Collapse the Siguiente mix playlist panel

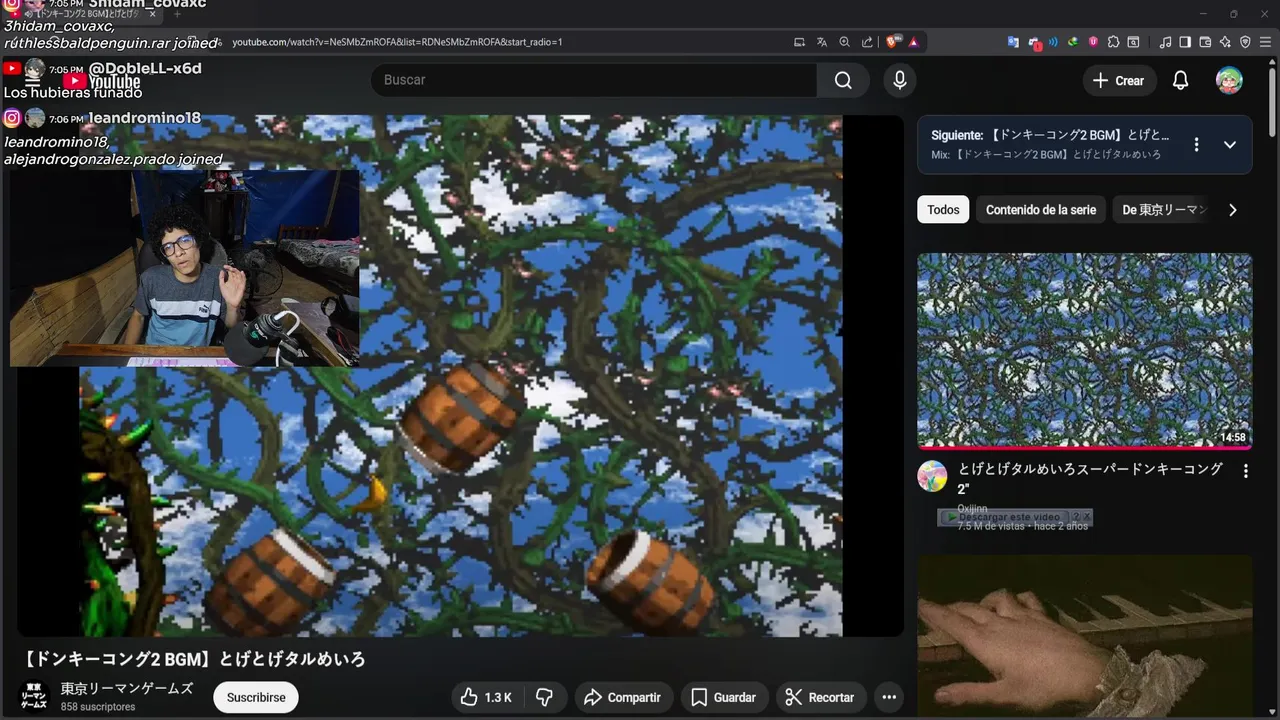coord(1230,144)
